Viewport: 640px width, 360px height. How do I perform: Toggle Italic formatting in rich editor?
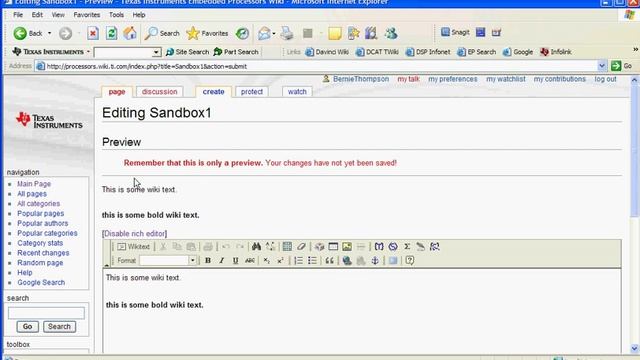click(x=222, y=260)
